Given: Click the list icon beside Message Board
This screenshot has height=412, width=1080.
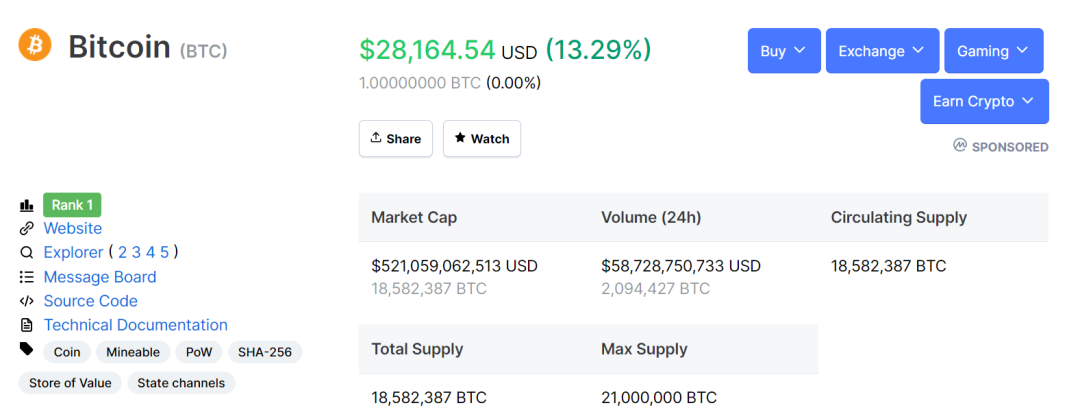Looking at the screenshot, I should coord(26,277).
